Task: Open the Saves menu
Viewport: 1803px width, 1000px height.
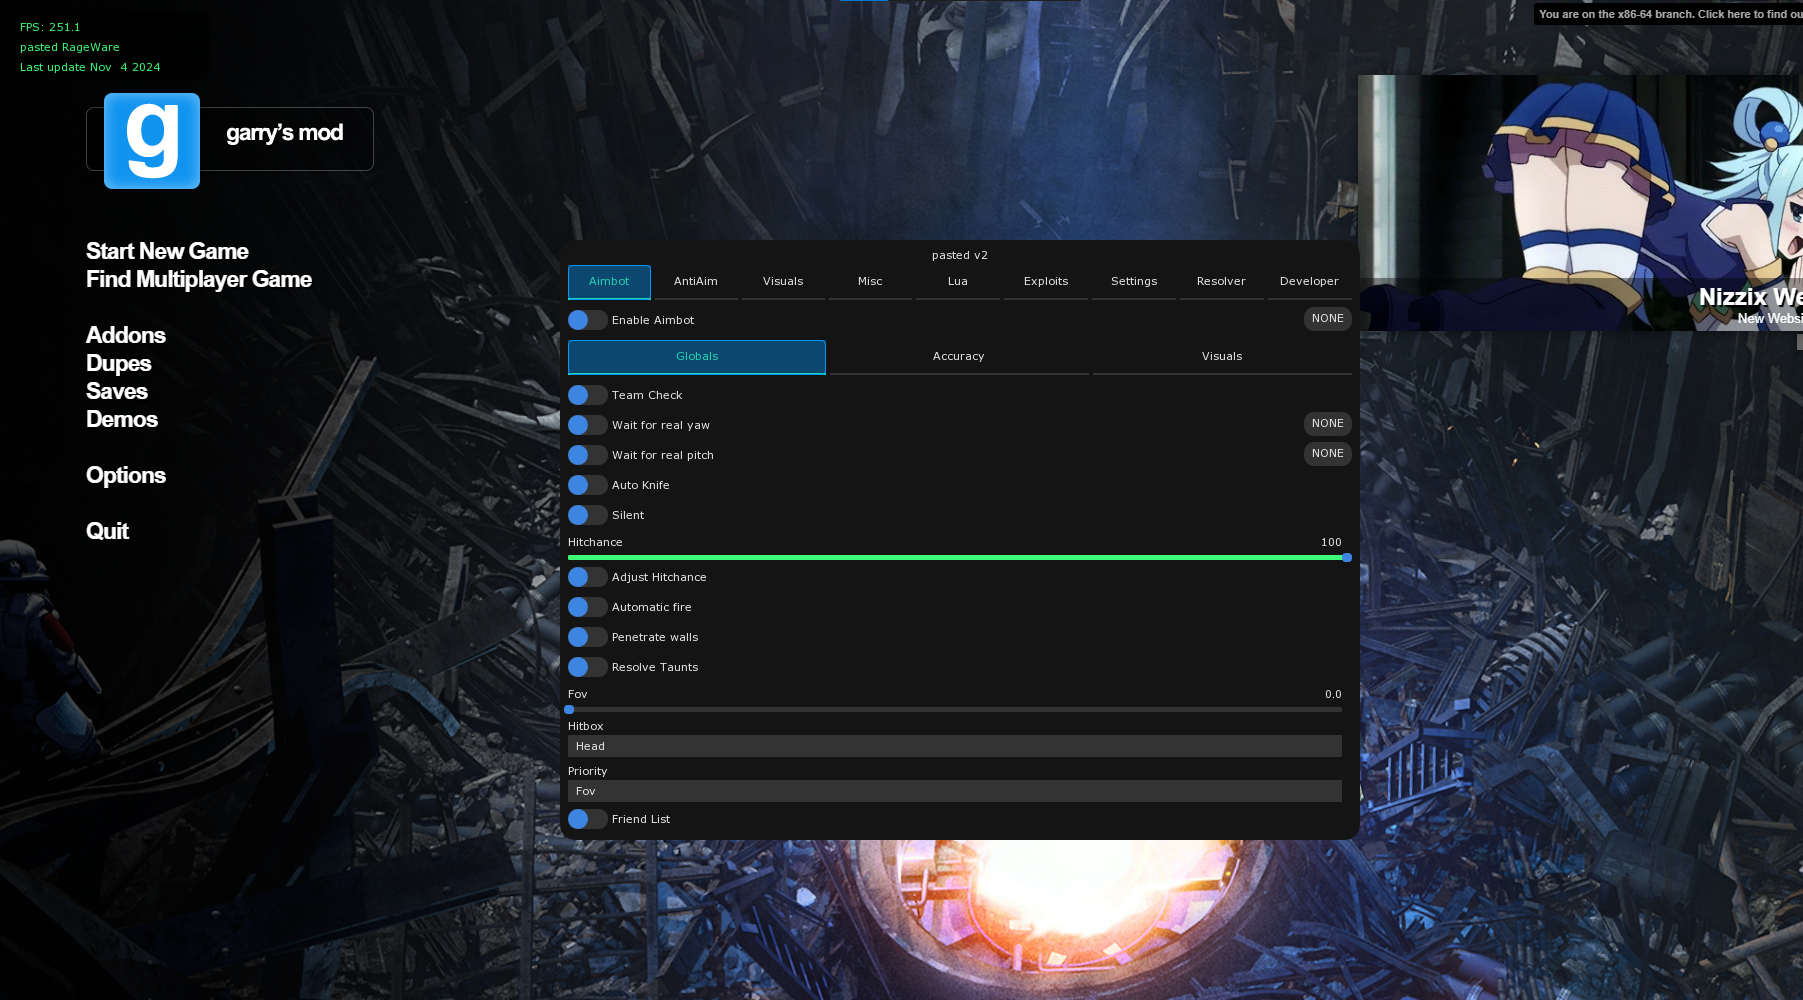Action: [117, 391]
